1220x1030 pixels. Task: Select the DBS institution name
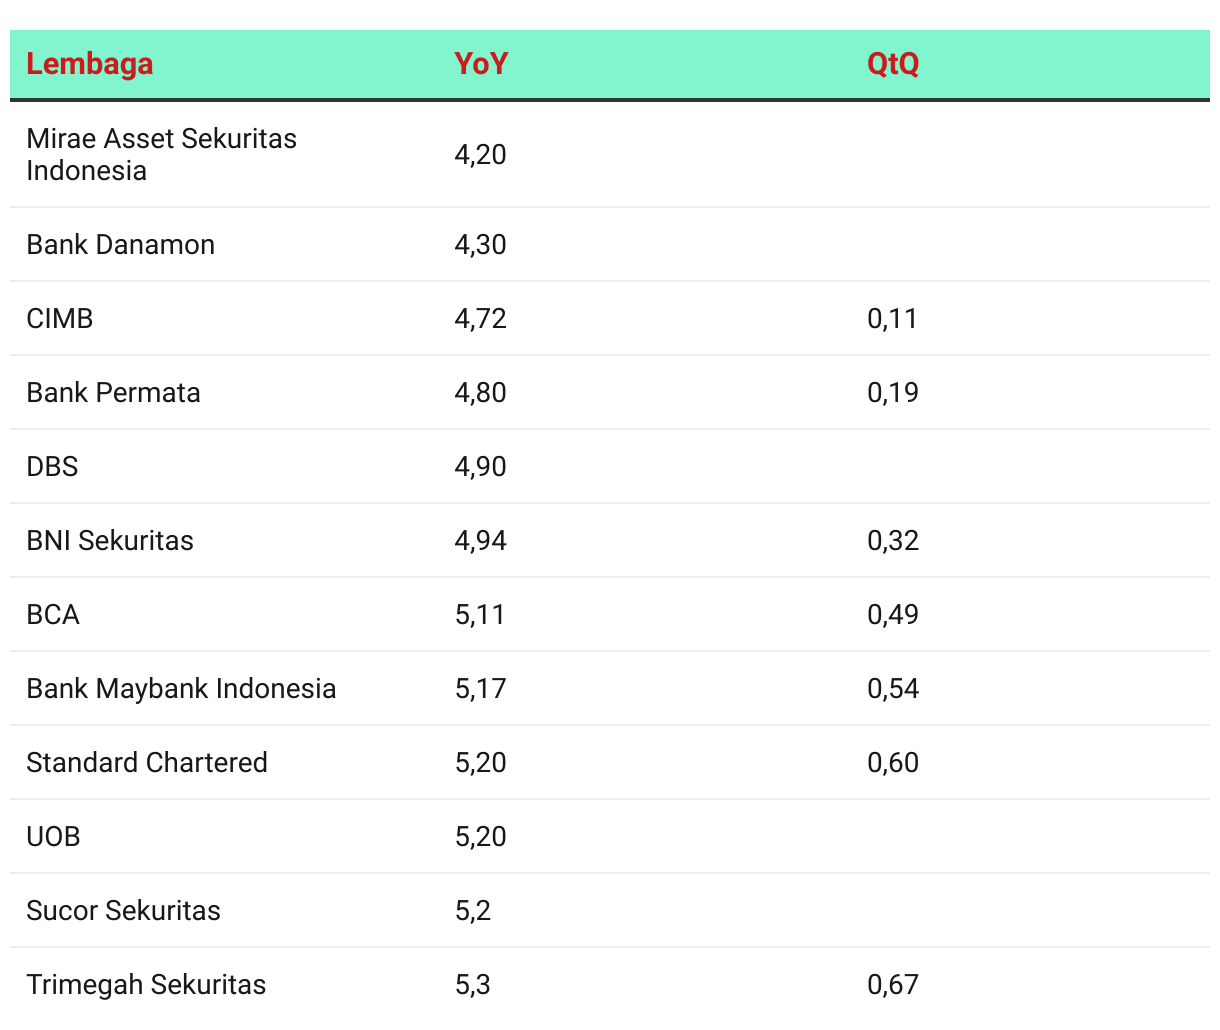point(52,467)
